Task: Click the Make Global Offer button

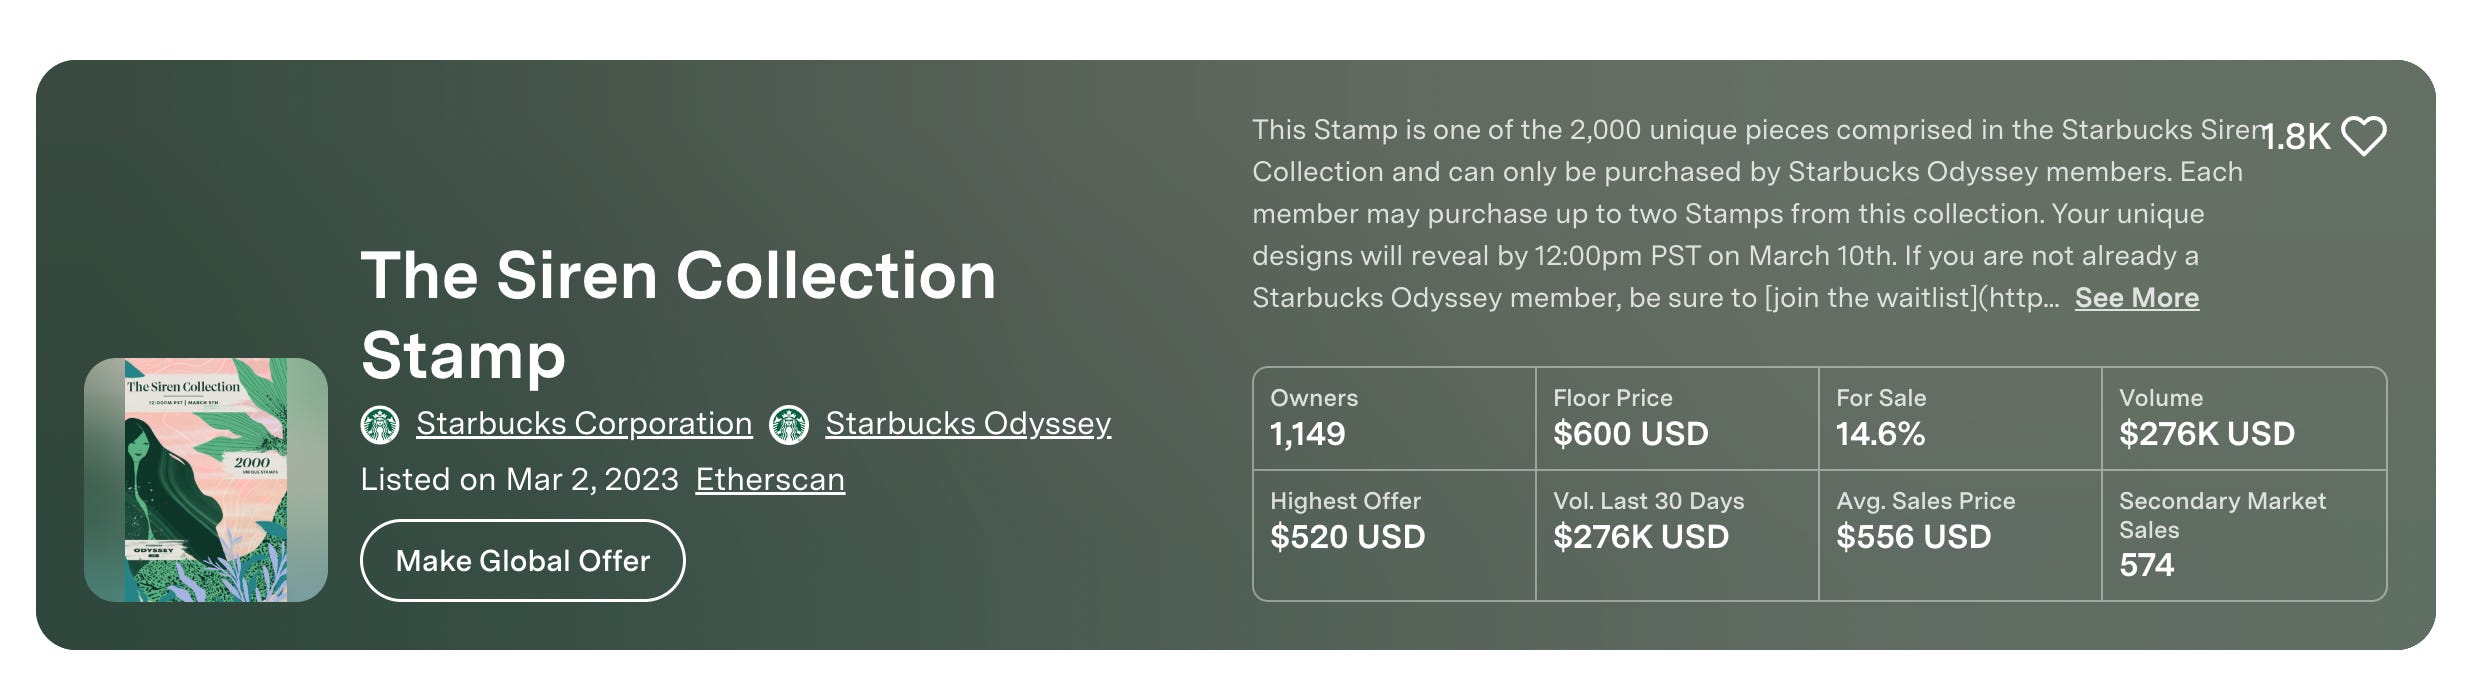Action: [x=523, y=560]
